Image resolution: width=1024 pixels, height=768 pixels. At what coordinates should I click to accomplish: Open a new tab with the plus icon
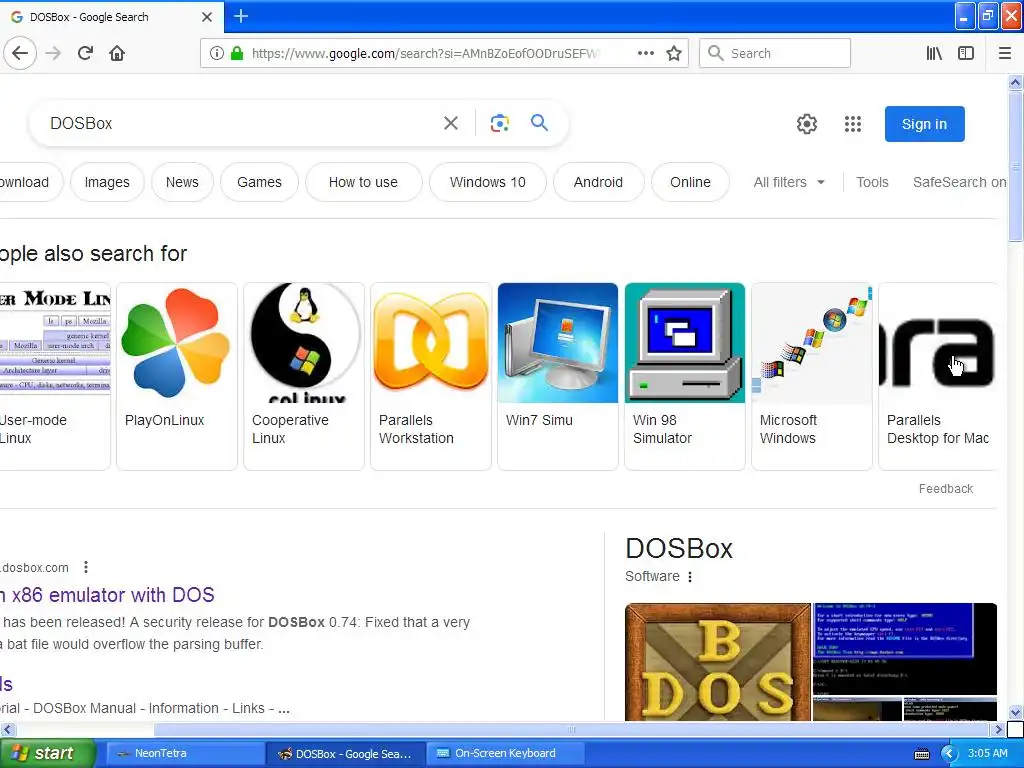pyautogui.click(x=240, y=16)
